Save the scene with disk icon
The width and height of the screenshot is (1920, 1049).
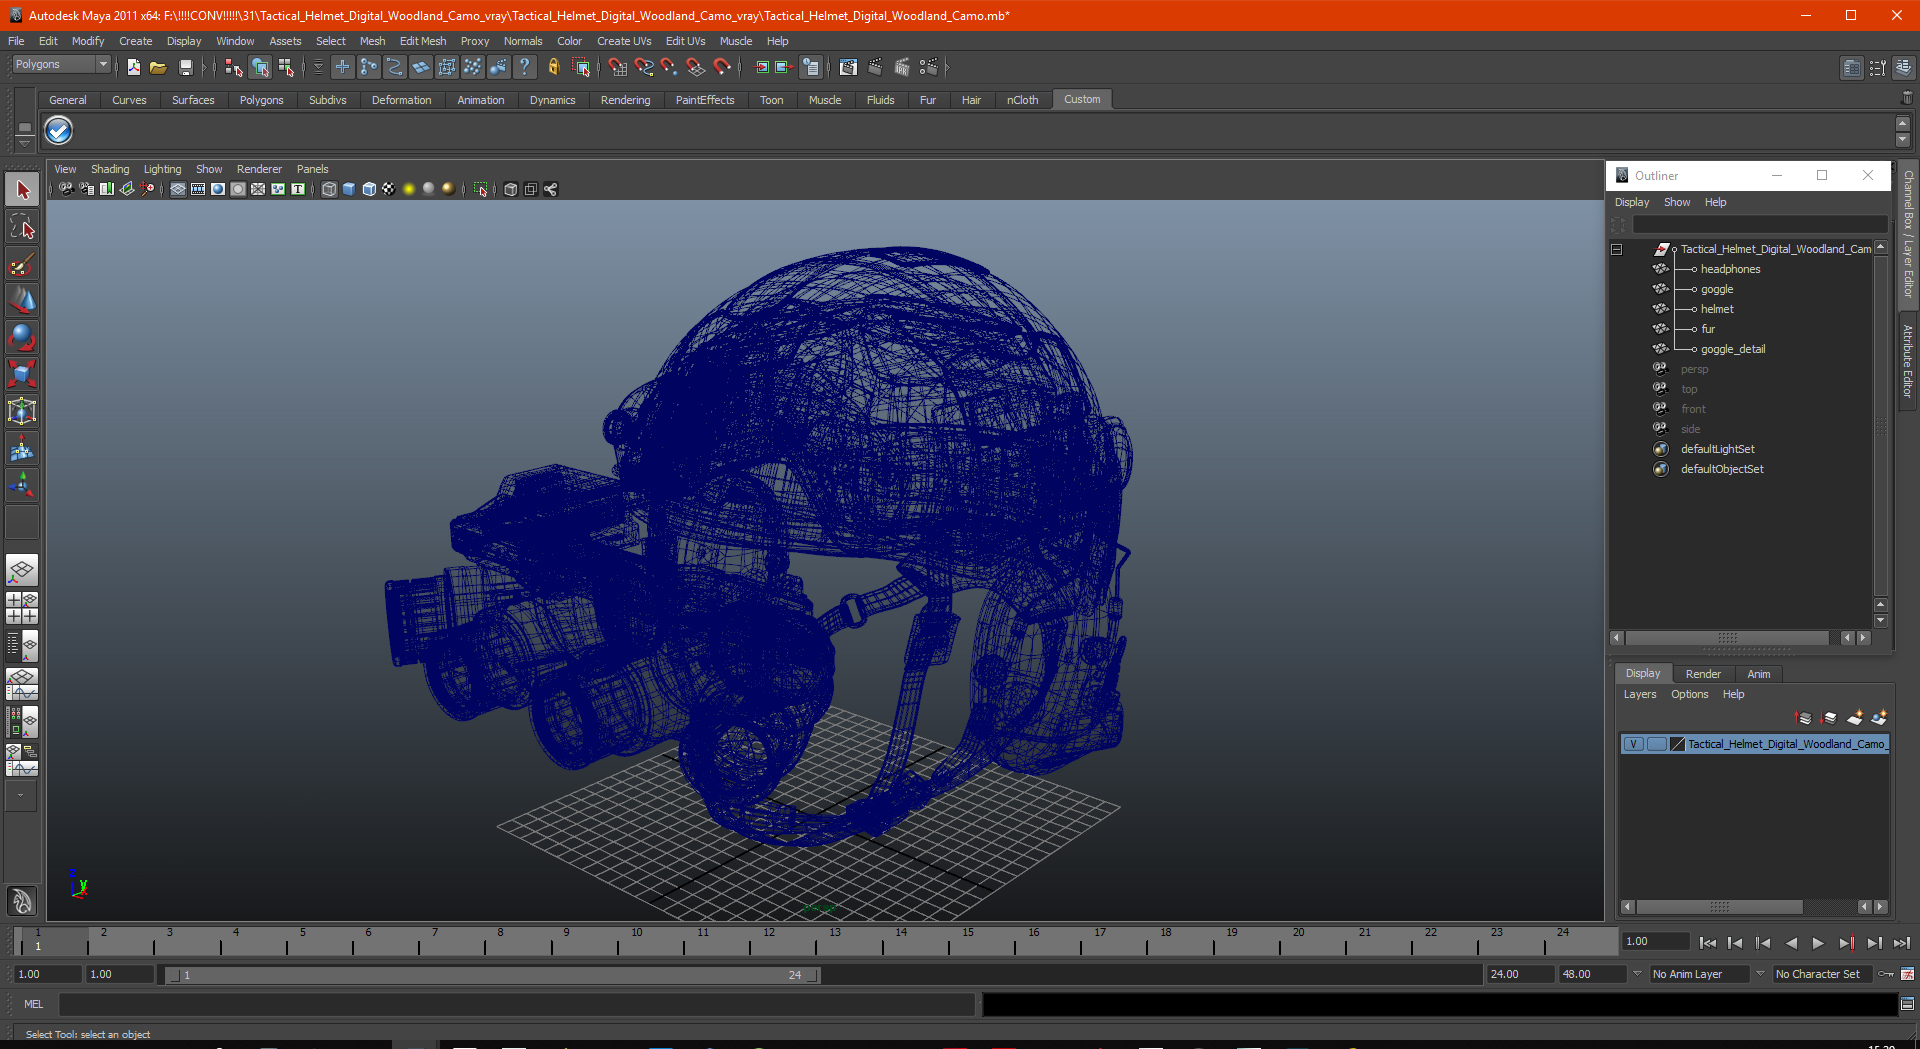tap(185, 67)
